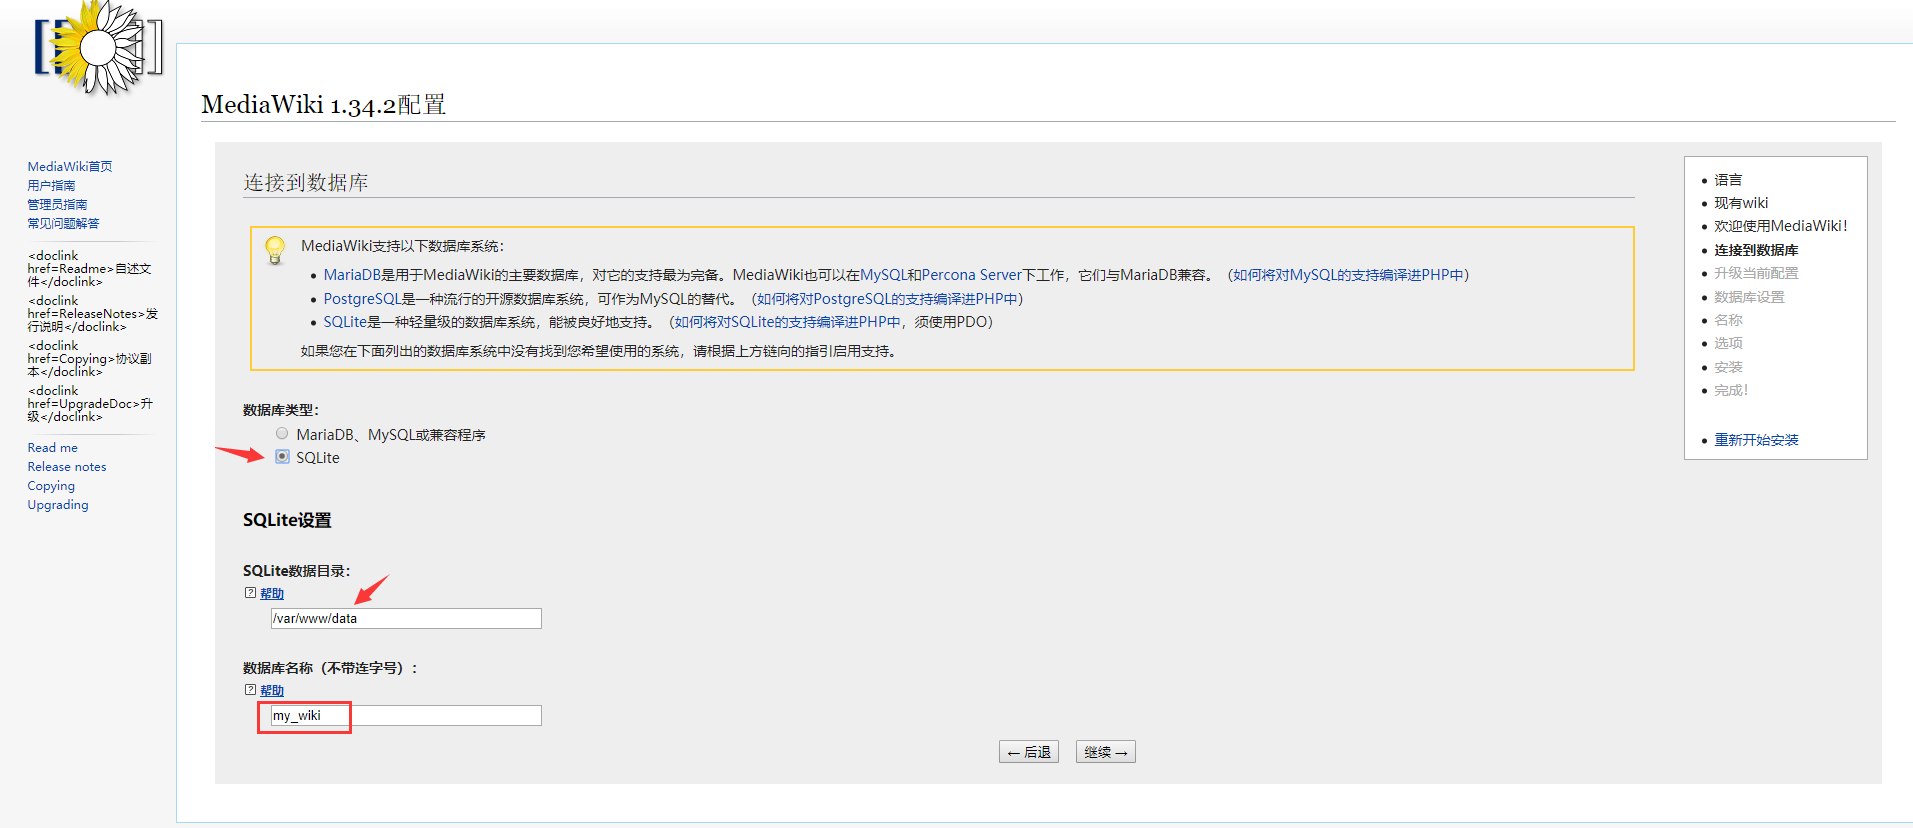Click the 现有wiki step in the installer list
Viewport: 1913px width, 828px height.
pos(1741,203)
